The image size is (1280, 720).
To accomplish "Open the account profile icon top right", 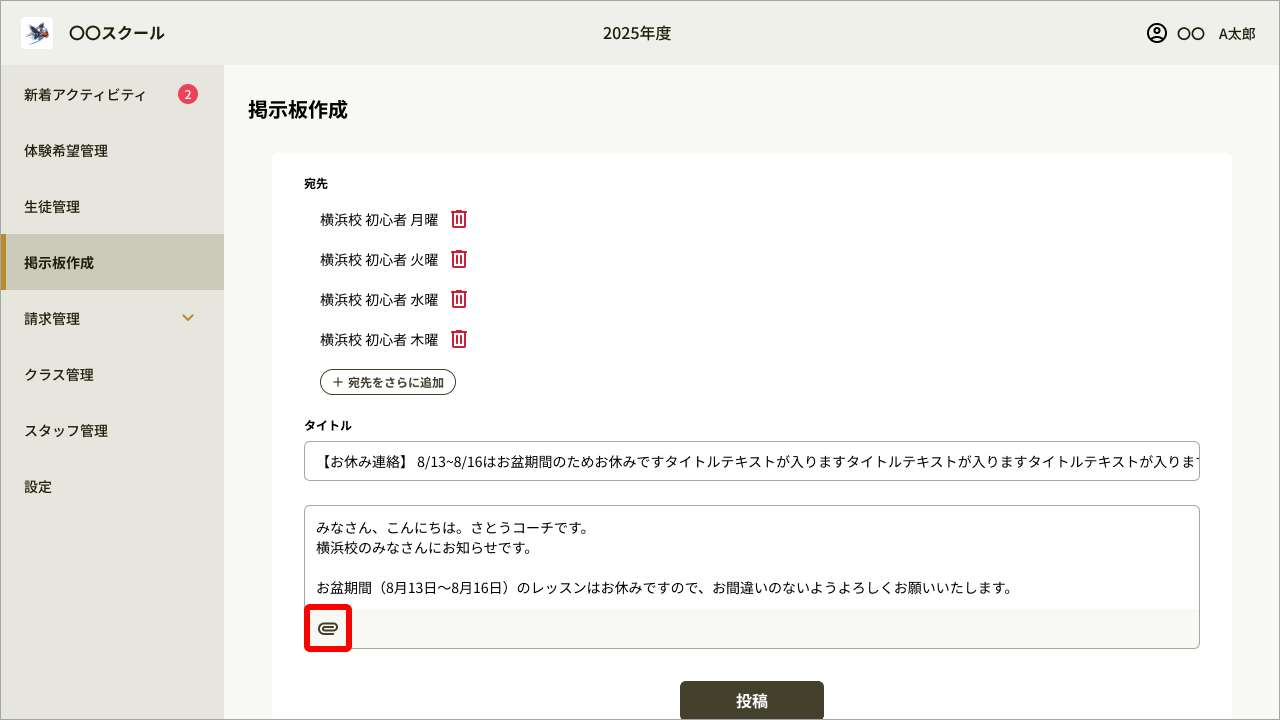I will pos(1157,32).
